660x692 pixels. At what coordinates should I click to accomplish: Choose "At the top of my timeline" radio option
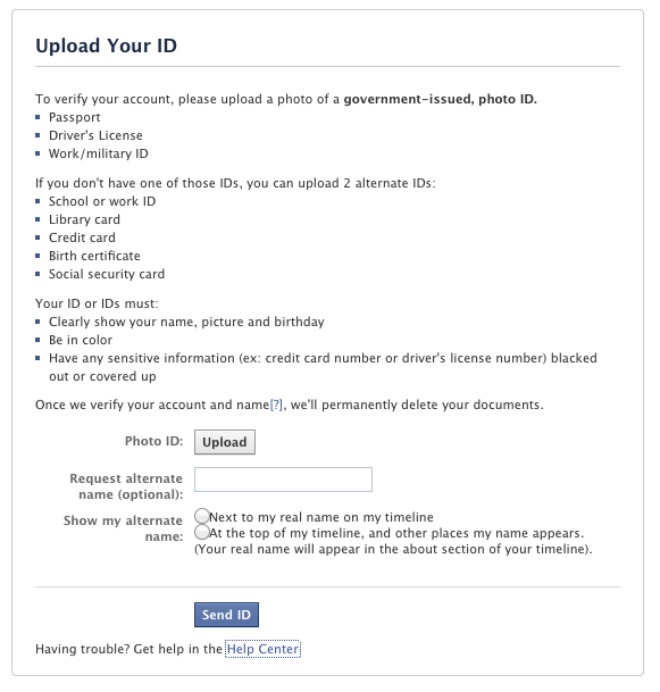(x=202, y=533)
